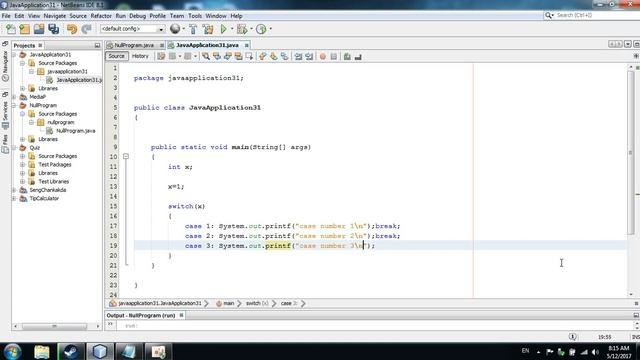Toggle Bookmark icon in editor toolbar

[284, 57]
